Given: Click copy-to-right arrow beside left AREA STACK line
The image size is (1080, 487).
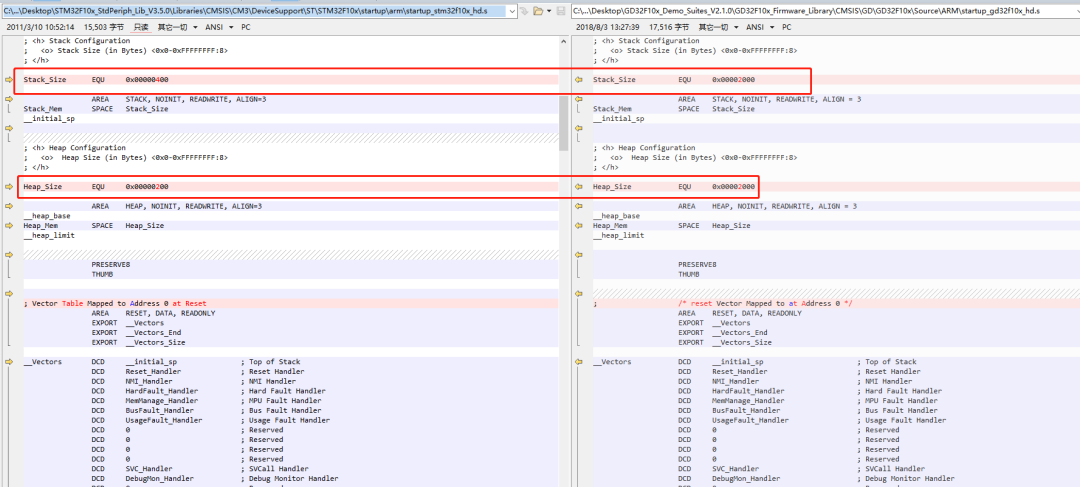Looking at the screenshot, I should [9, 99].
